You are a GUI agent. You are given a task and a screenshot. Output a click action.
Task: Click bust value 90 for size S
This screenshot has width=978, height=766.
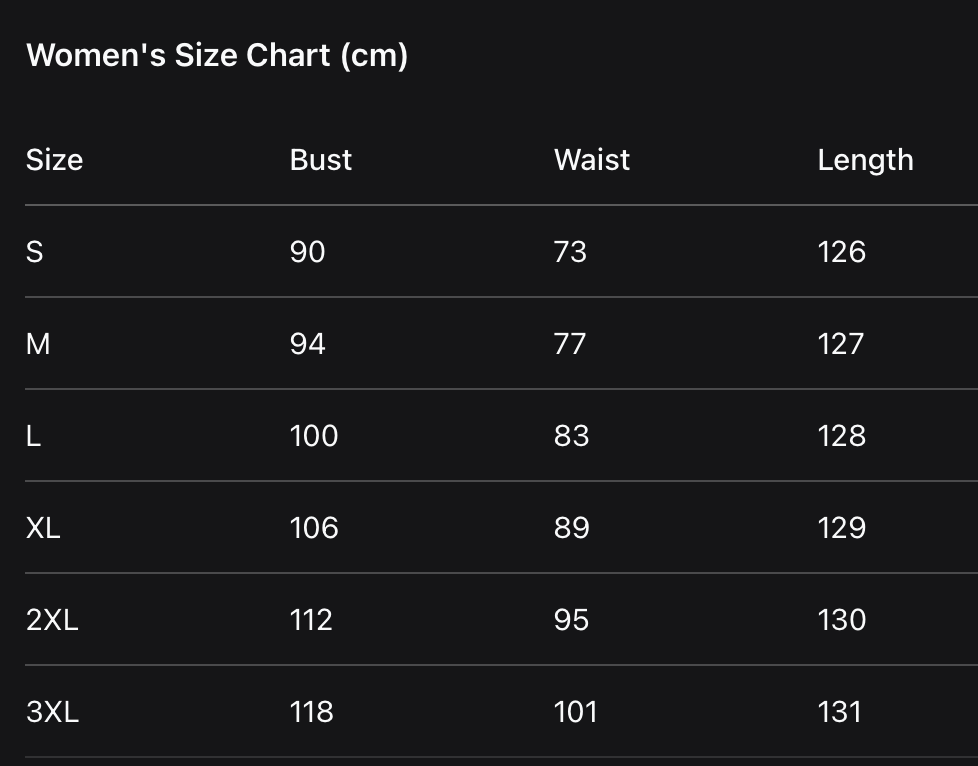(307, 252)
